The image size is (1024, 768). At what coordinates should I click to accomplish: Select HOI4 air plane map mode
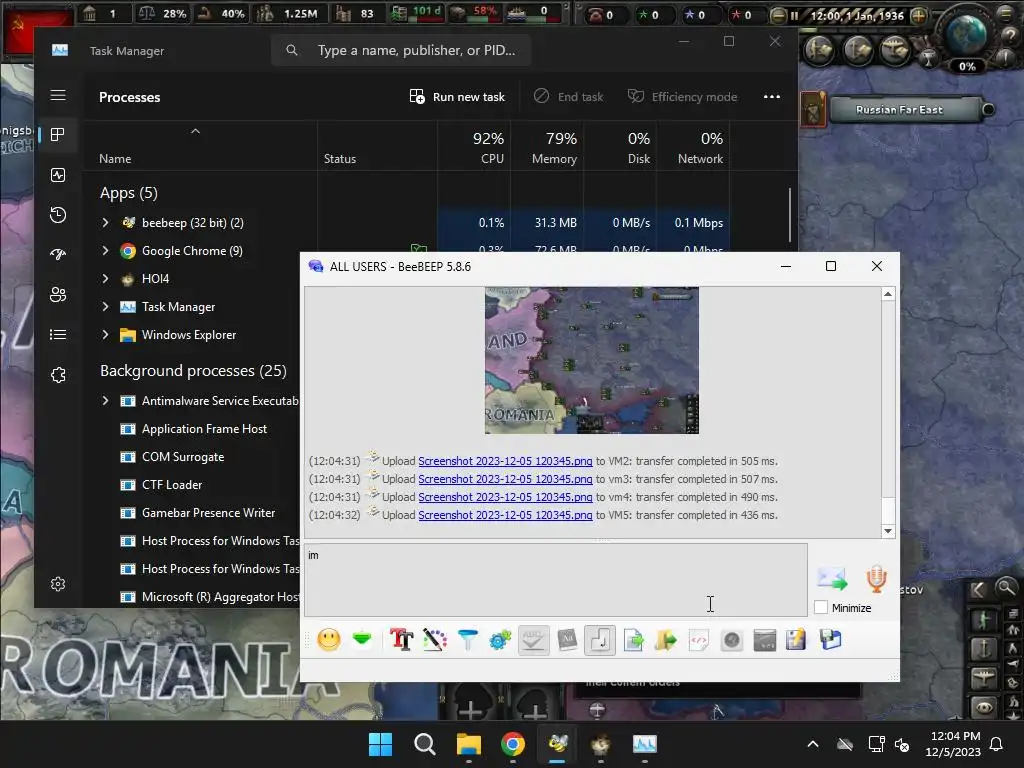984,679
